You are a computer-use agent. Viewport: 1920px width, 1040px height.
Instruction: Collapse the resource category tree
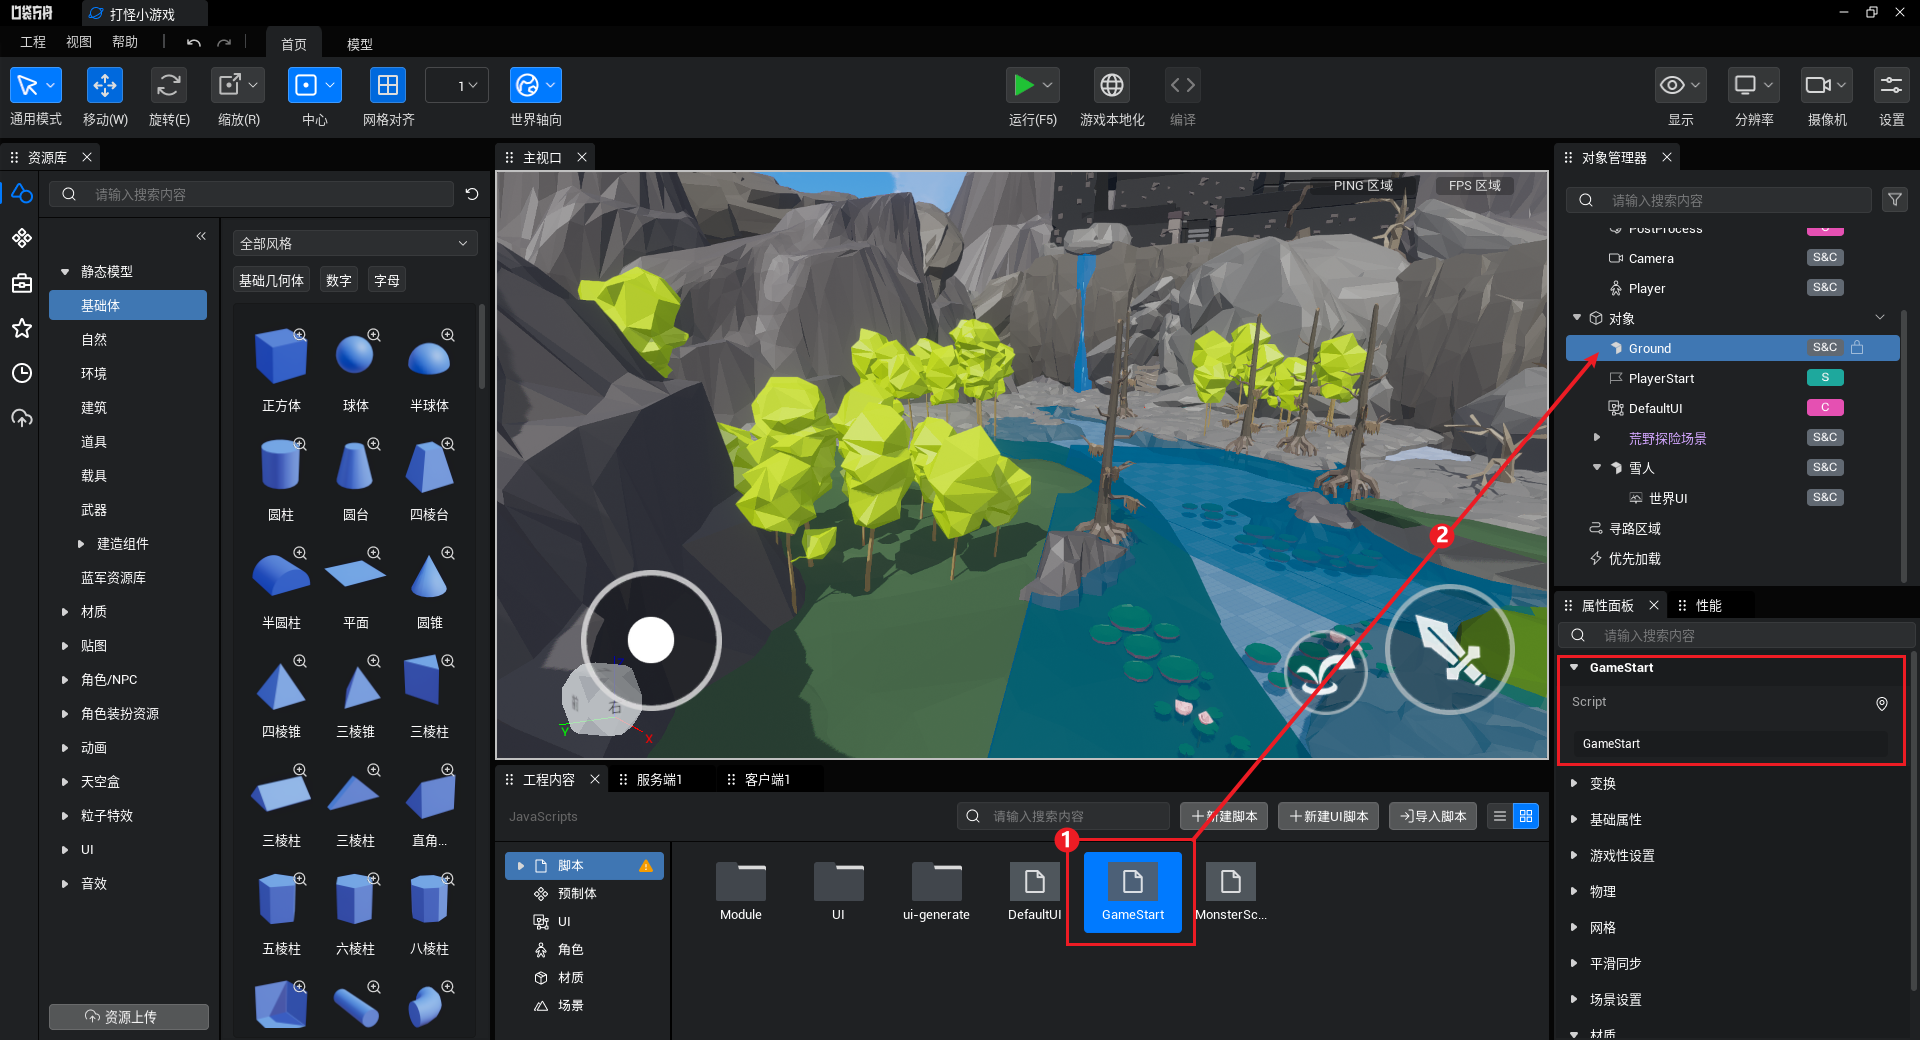201,236
